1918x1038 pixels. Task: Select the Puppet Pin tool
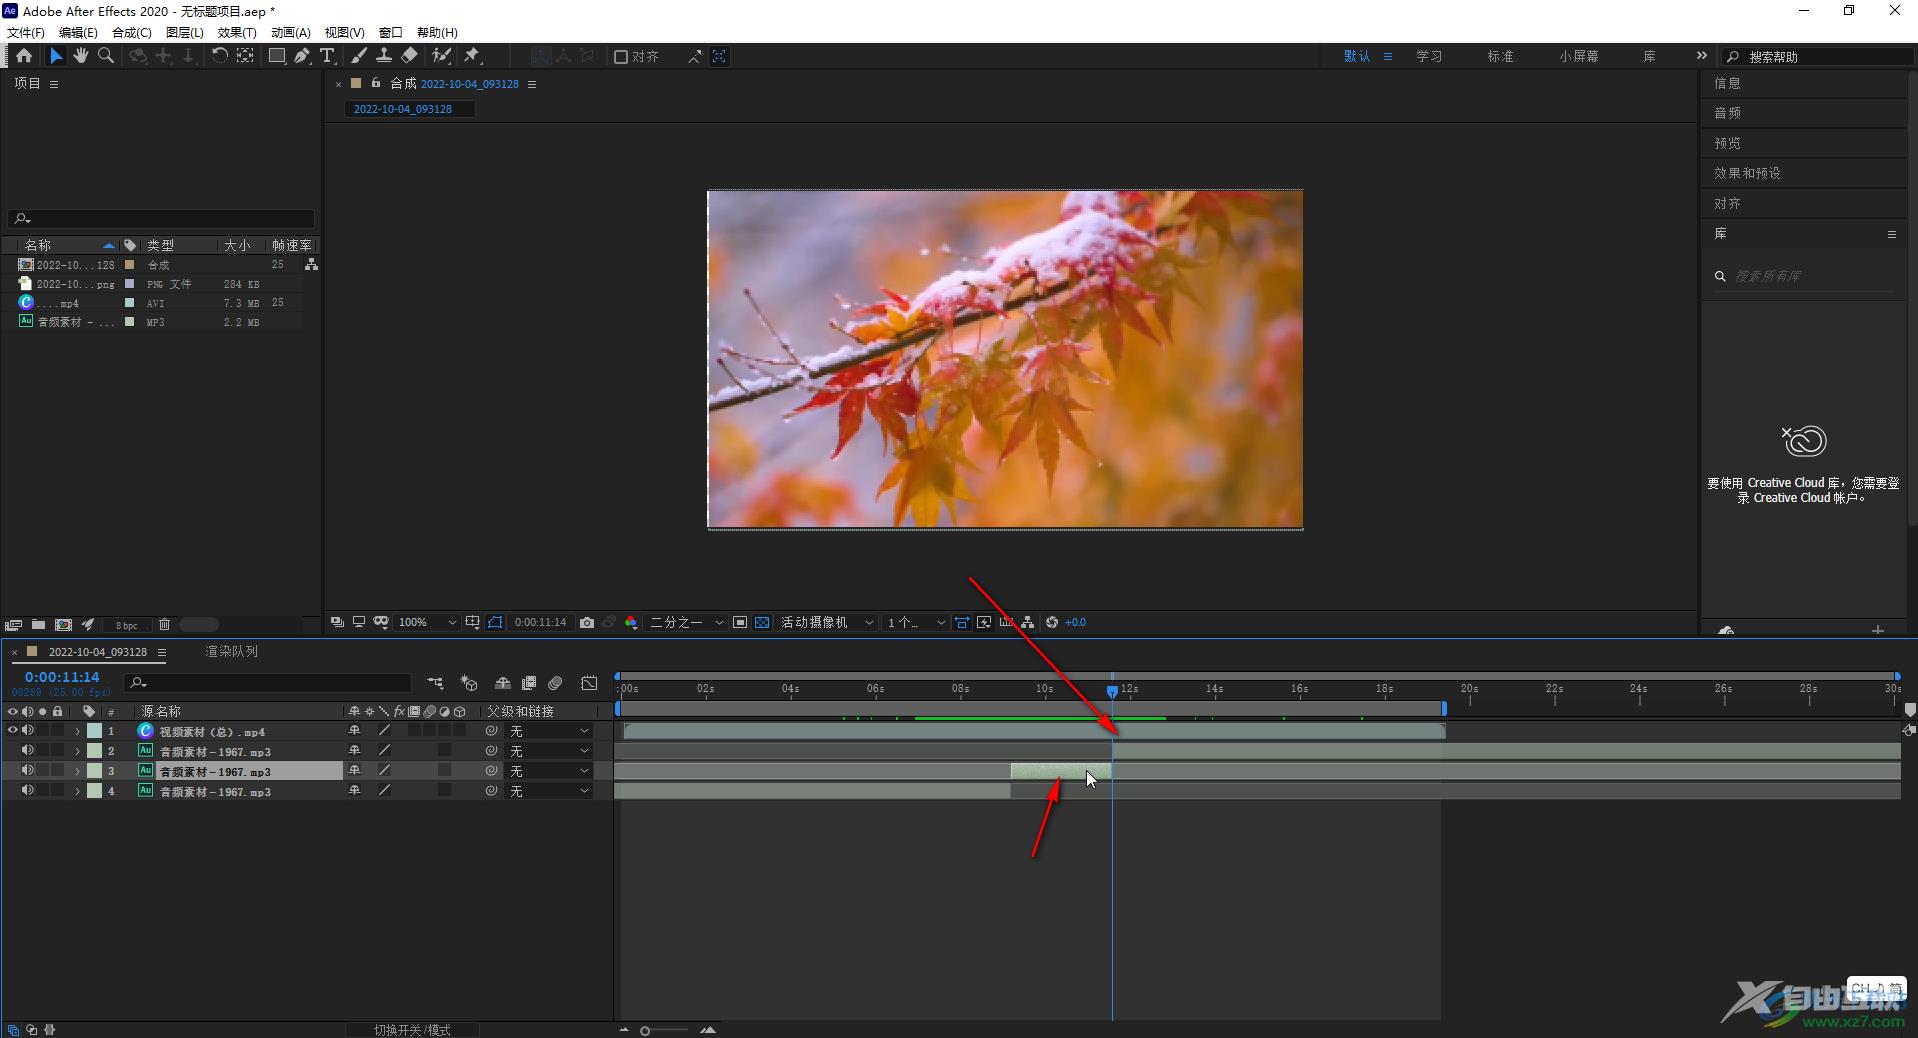(x=472, y=56)
